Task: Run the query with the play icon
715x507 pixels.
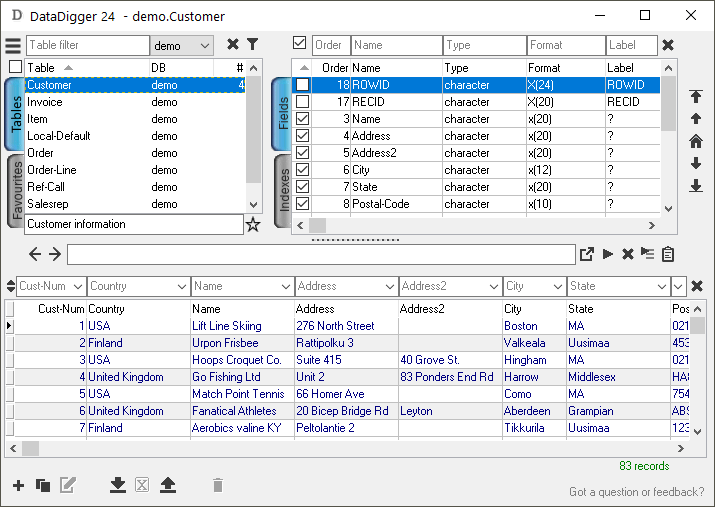Action: pyautogui.click(x=607, y=254)
